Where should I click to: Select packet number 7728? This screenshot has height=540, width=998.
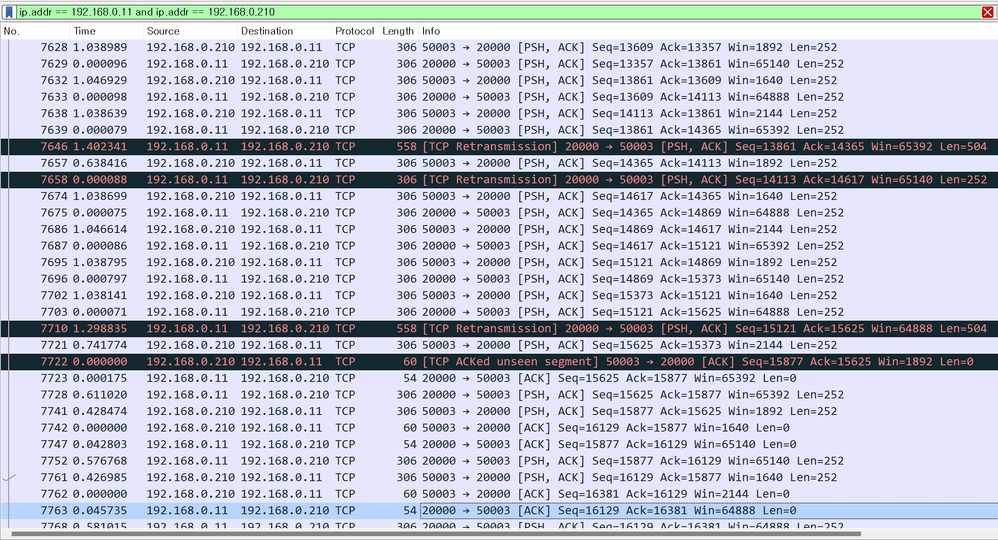click(499, 395)
